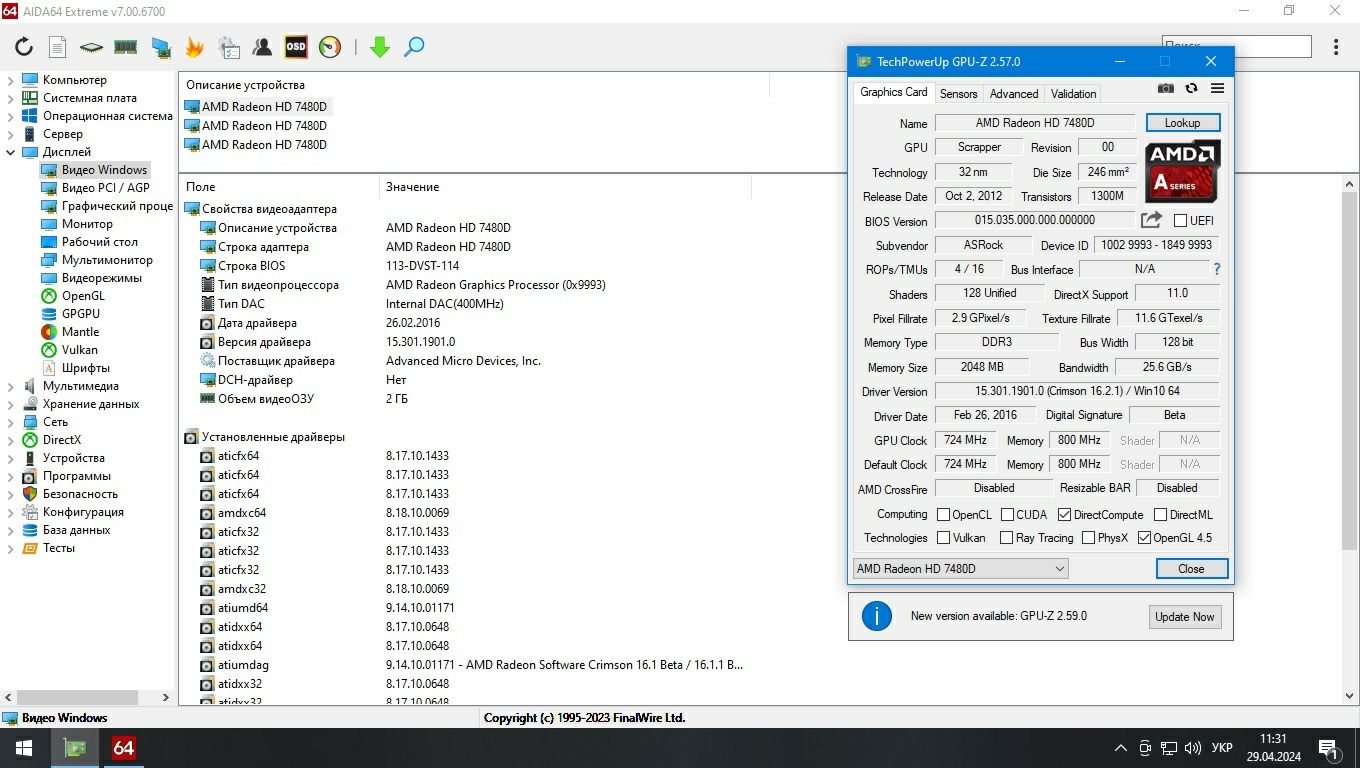This screenshot has height=768, width=1360.
Task: Toggle the PhysX checkbox
Action: point(1088,538)
